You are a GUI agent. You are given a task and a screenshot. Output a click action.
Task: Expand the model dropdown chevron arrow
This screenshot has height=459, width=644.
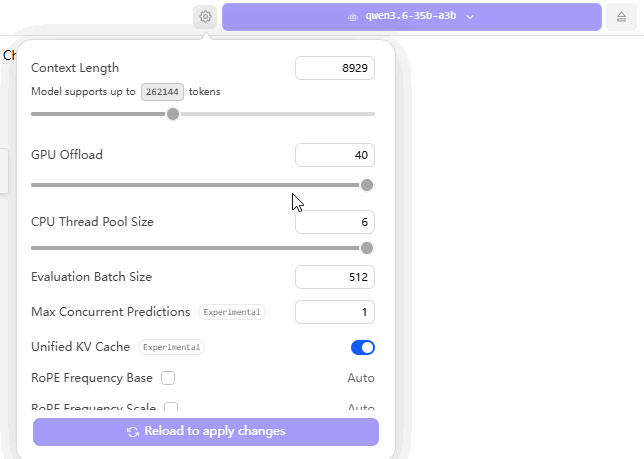[470, 17]
